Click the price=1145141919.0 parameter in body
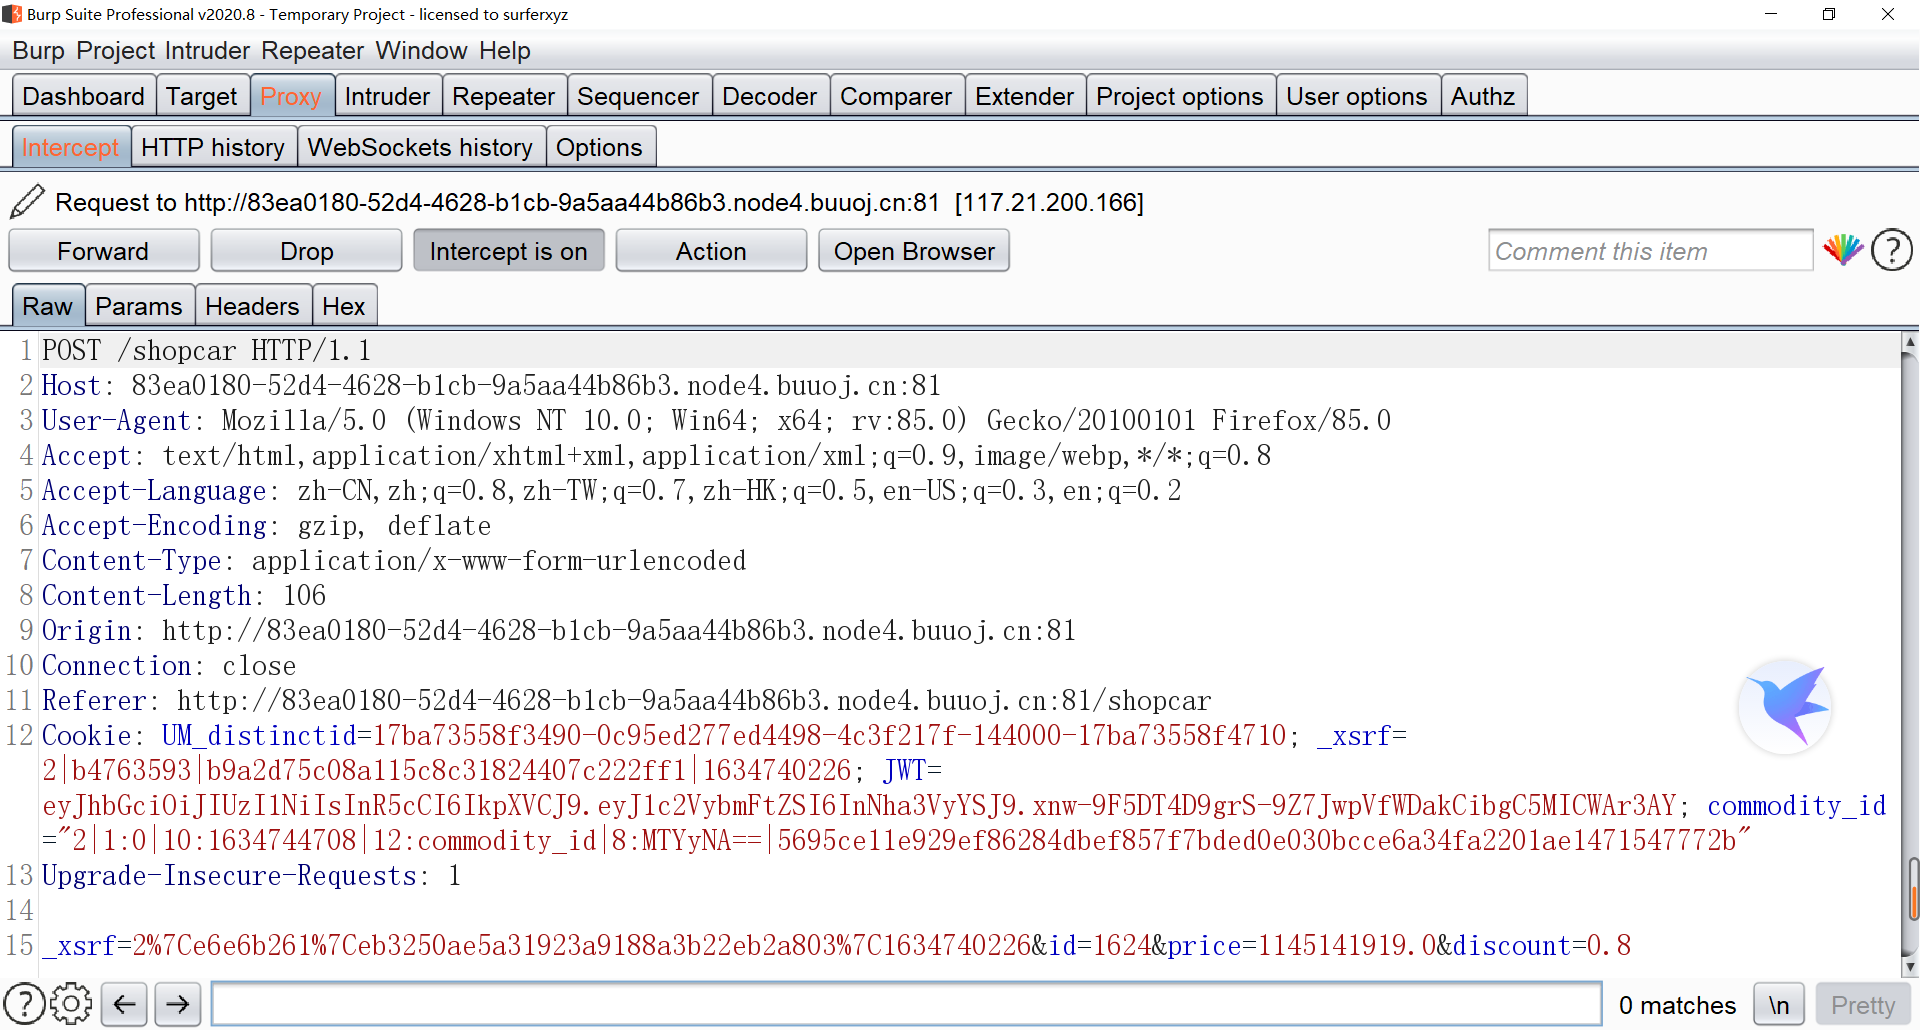The height and width of the screenshot is (1030, 1920). pos(1301,946)
